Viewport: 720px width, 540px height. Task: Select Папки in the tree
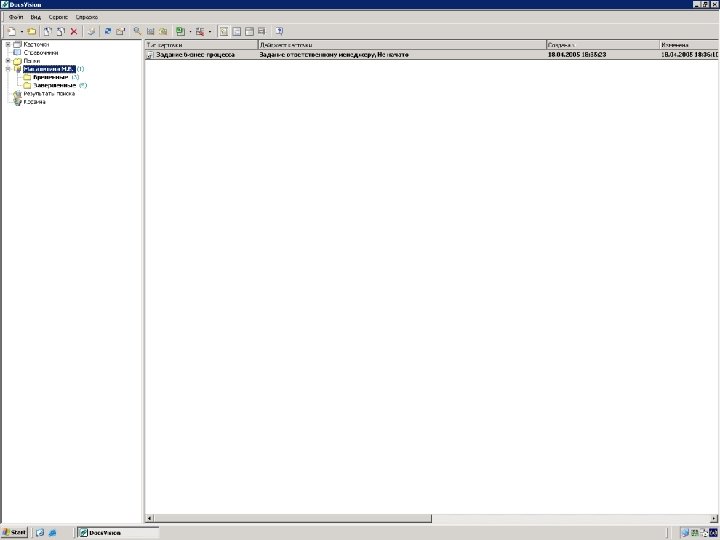click(32, 61)
